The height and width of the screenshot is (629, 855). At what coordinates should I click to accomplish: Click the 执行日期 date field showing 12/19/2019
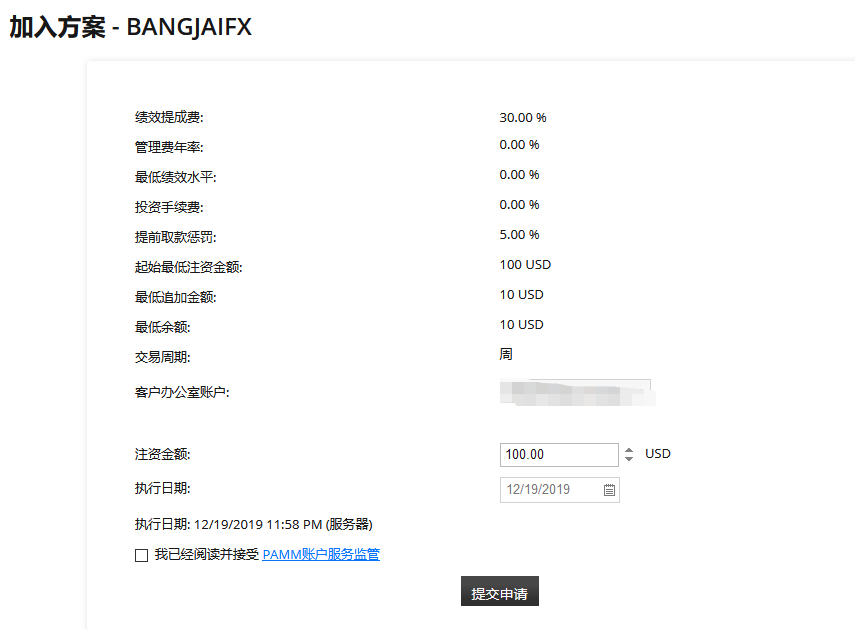[x=559, y=489]
